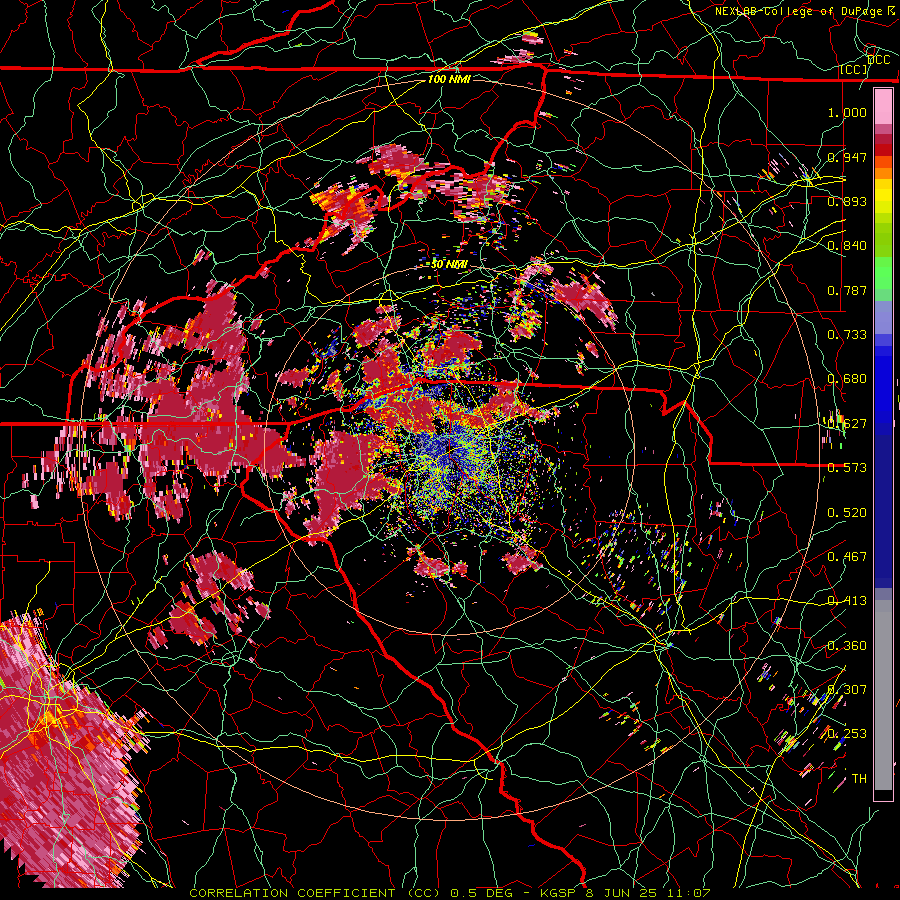This screenshot has width=900, height=900.
Task: Select the 0.733 legend value
Action: [x=847, y=335]
